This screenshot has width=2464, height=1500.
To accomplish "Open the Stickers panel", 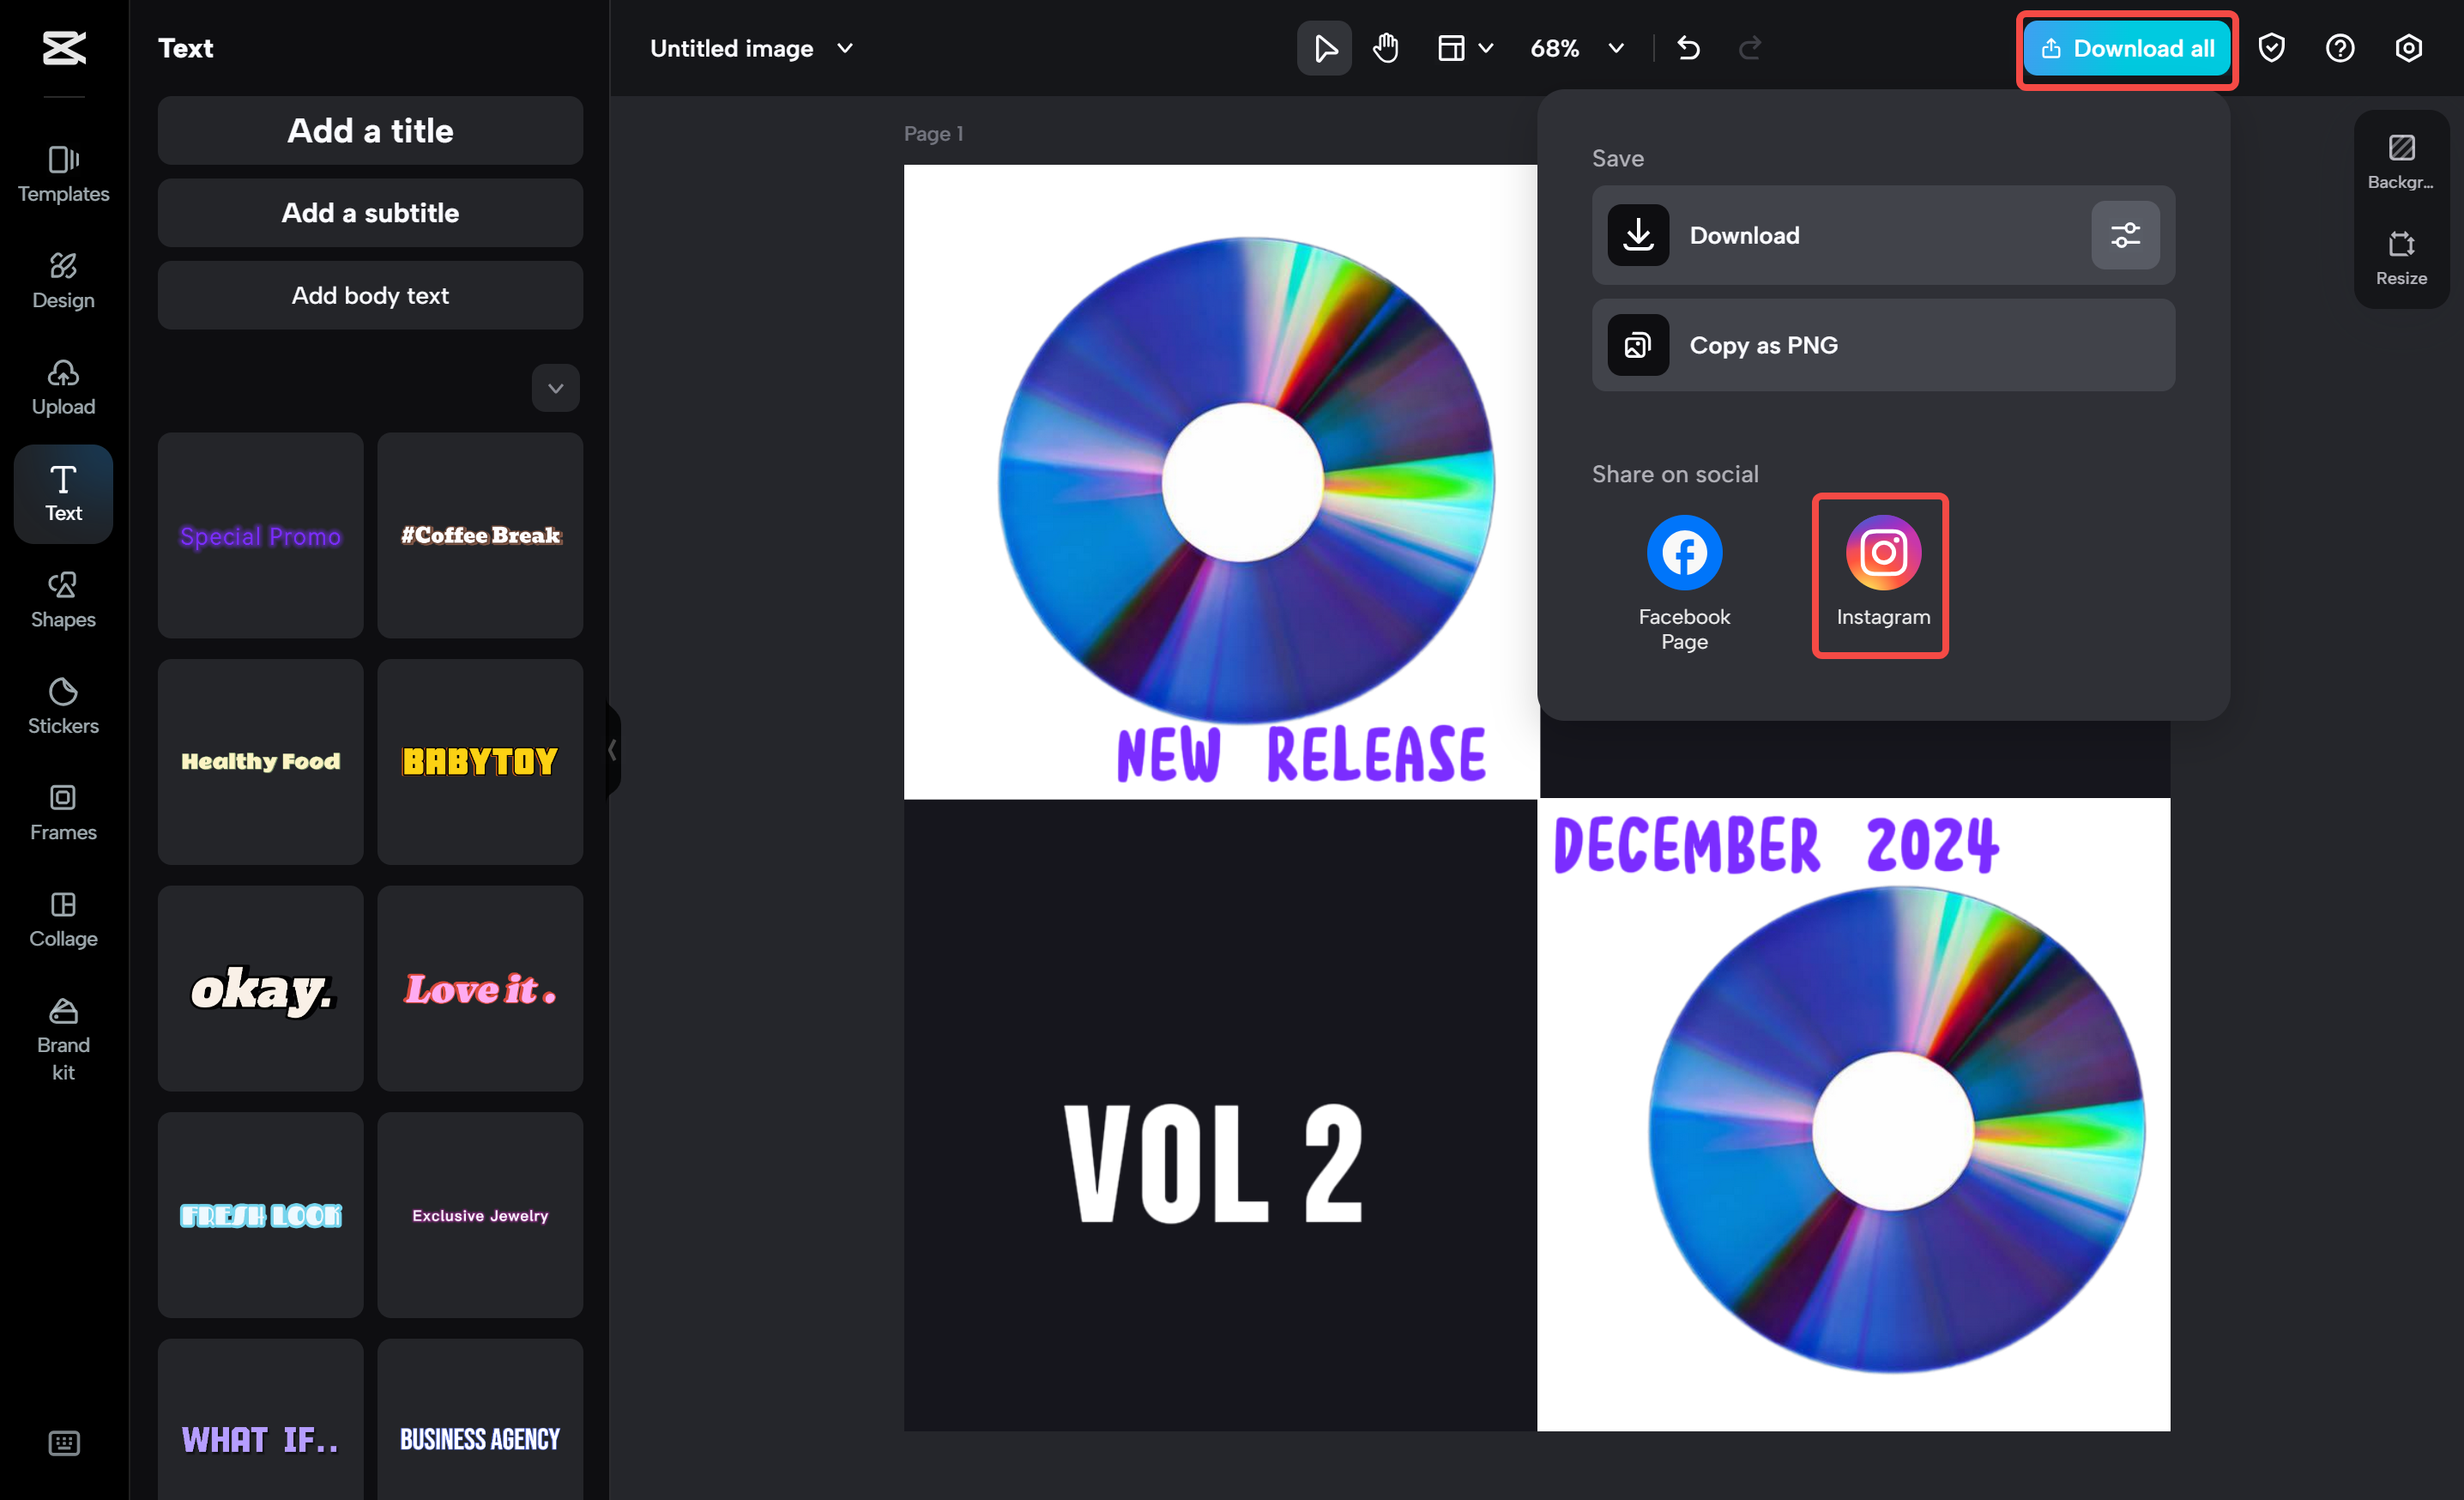I will [62, 706].
